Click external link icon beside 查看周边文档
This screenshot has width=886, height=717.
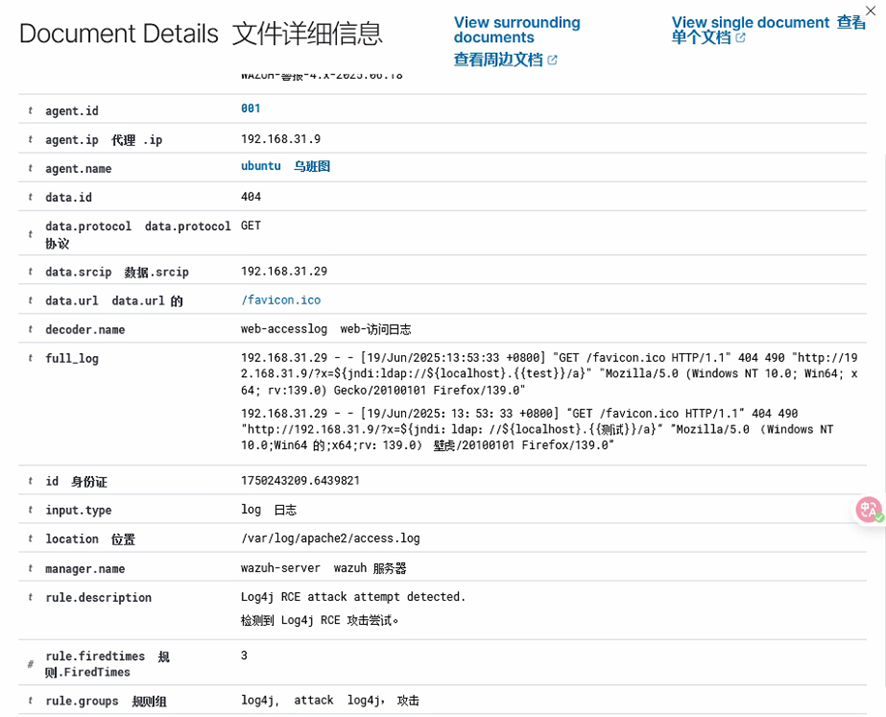(x=552, y=60)
